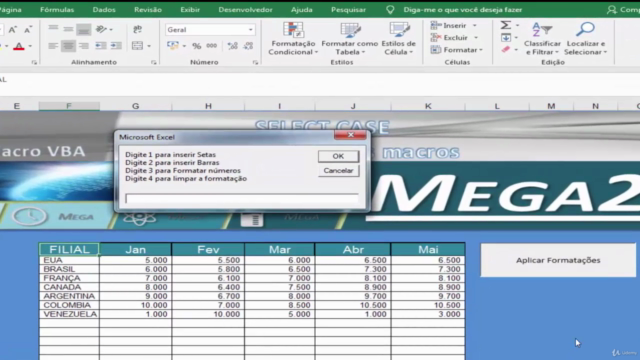This screenshot has height=360, width=640.
Task: Switch to the Dados ribbon tab
Action: (x=104, y=9)
